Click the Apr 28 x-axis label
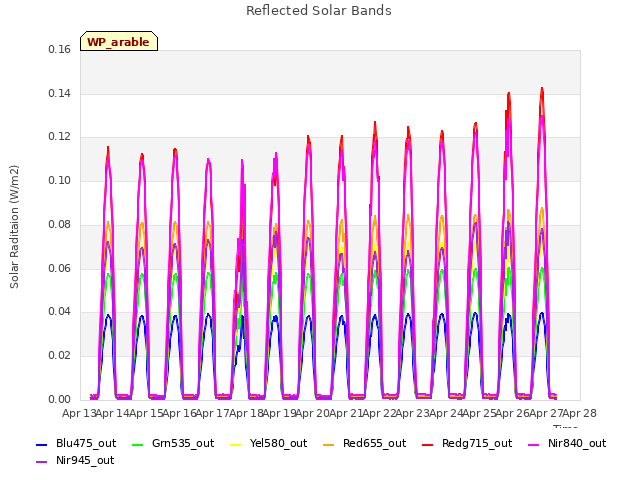This screenshot has height=480, width=640. pyautogui.click(x=580, y=413)
